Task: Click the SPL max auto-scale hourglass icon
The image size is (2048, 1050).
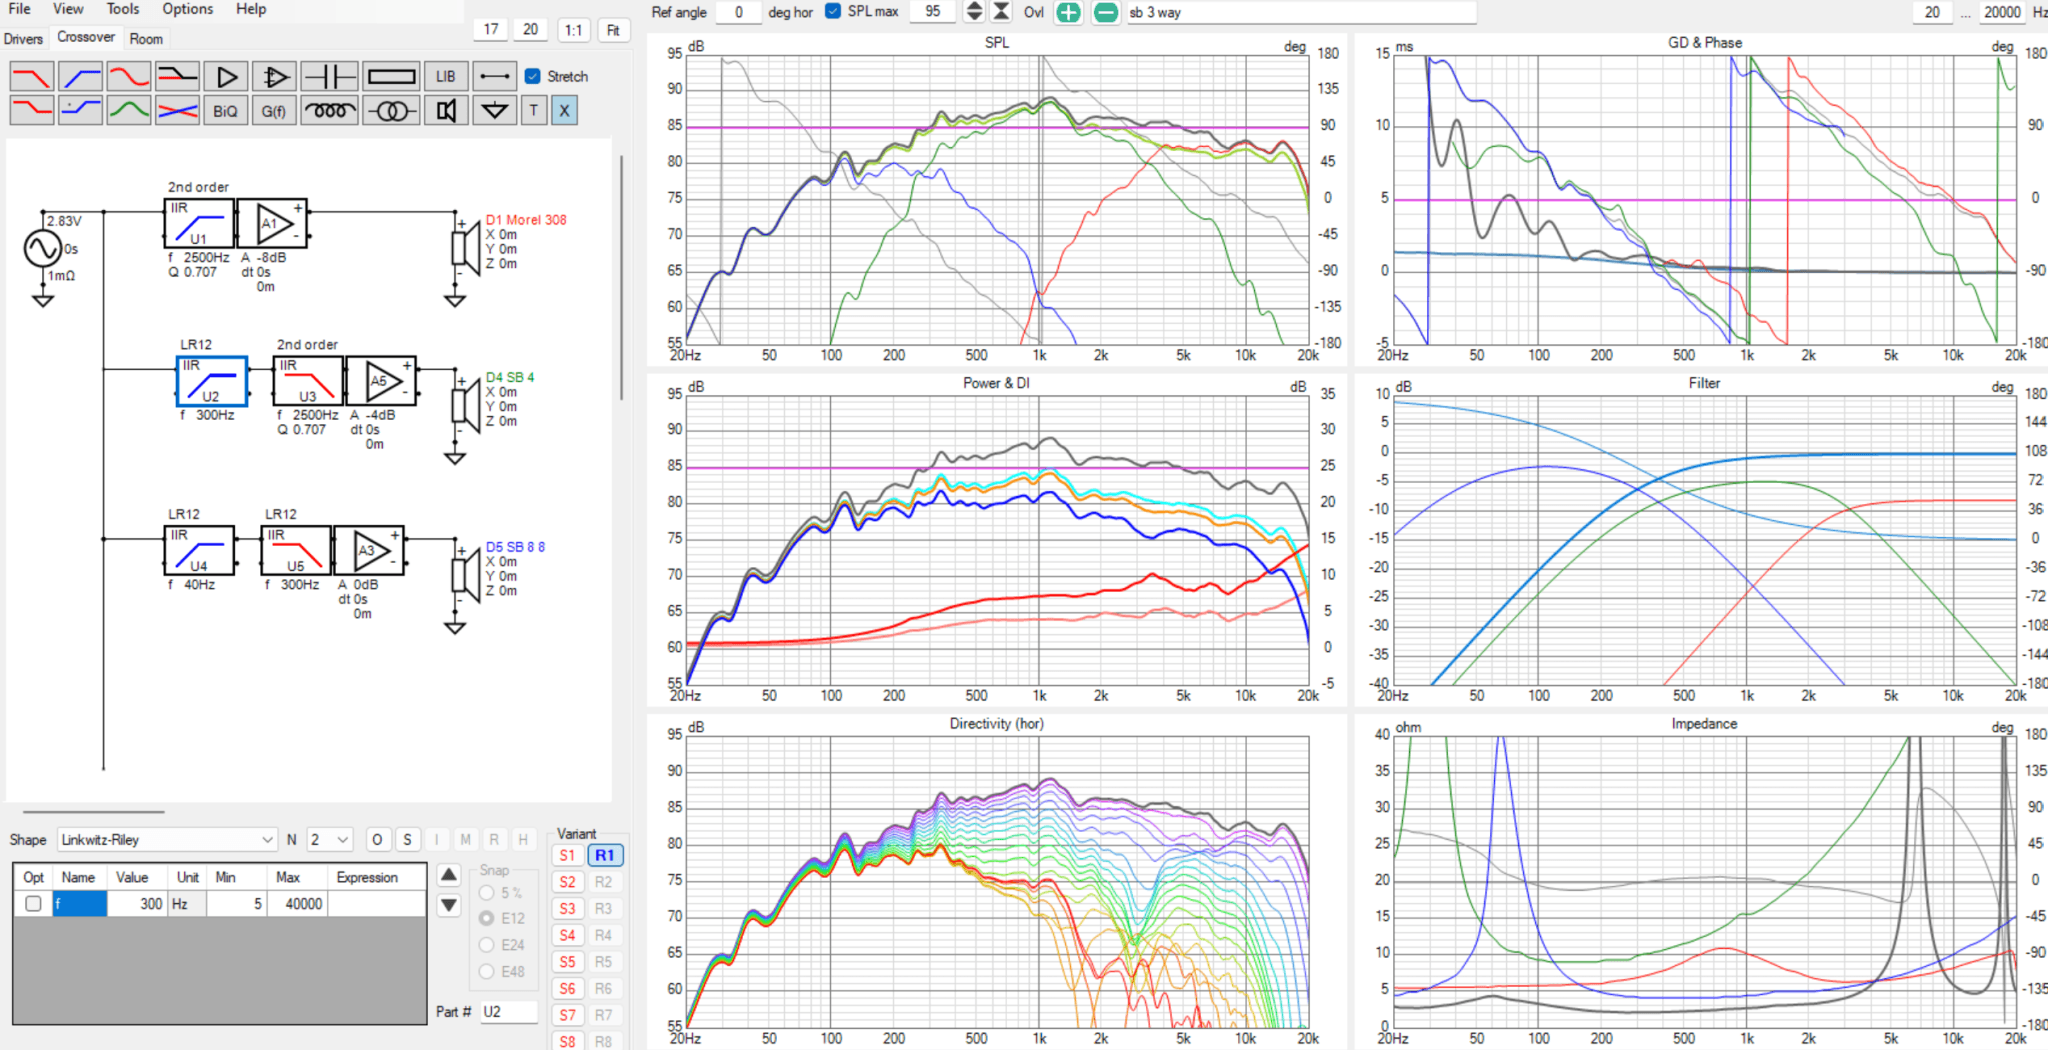Action: point(1001,12)
